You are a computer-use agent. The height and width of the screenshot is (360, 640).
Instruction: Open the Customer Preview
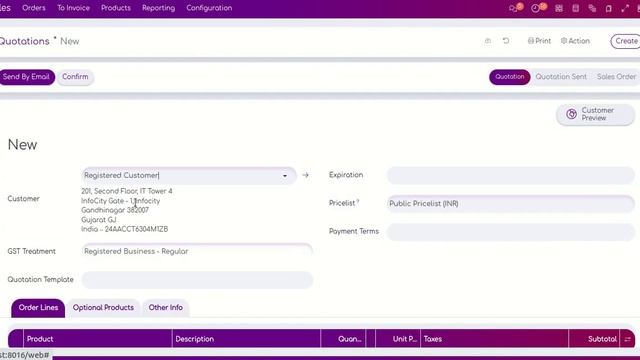(x=595, y=114)
